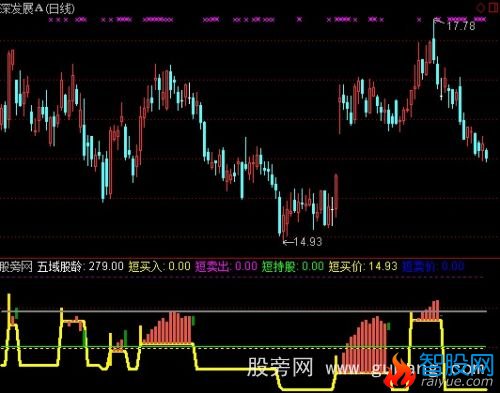Click the red diamond icon at chart corner
The width and height of the screenshot is (500, 393).
click(x=481, y=7)
